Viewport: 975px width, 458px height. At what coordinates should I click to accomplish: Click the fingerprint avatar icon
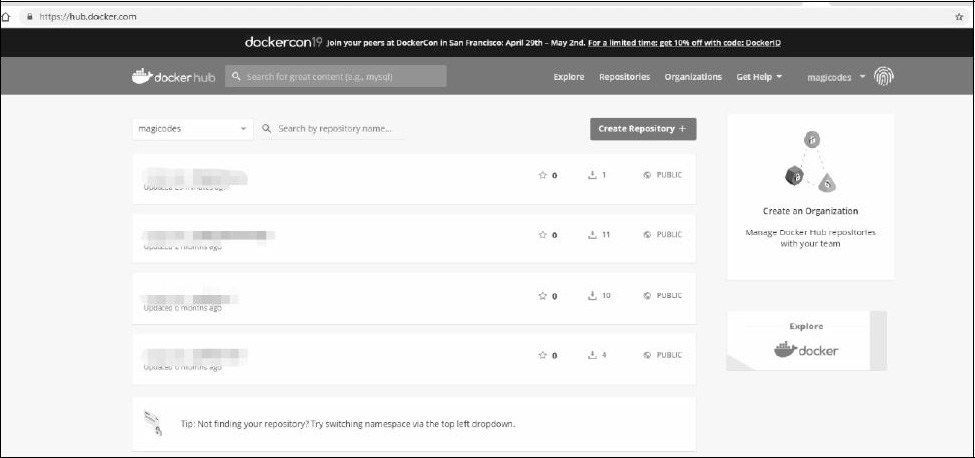tap(884, 77)
